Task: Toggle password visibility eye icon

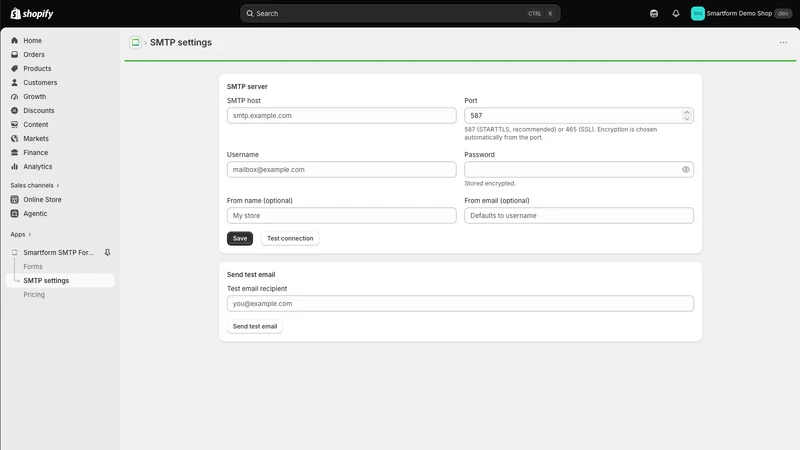Action: 686,169
